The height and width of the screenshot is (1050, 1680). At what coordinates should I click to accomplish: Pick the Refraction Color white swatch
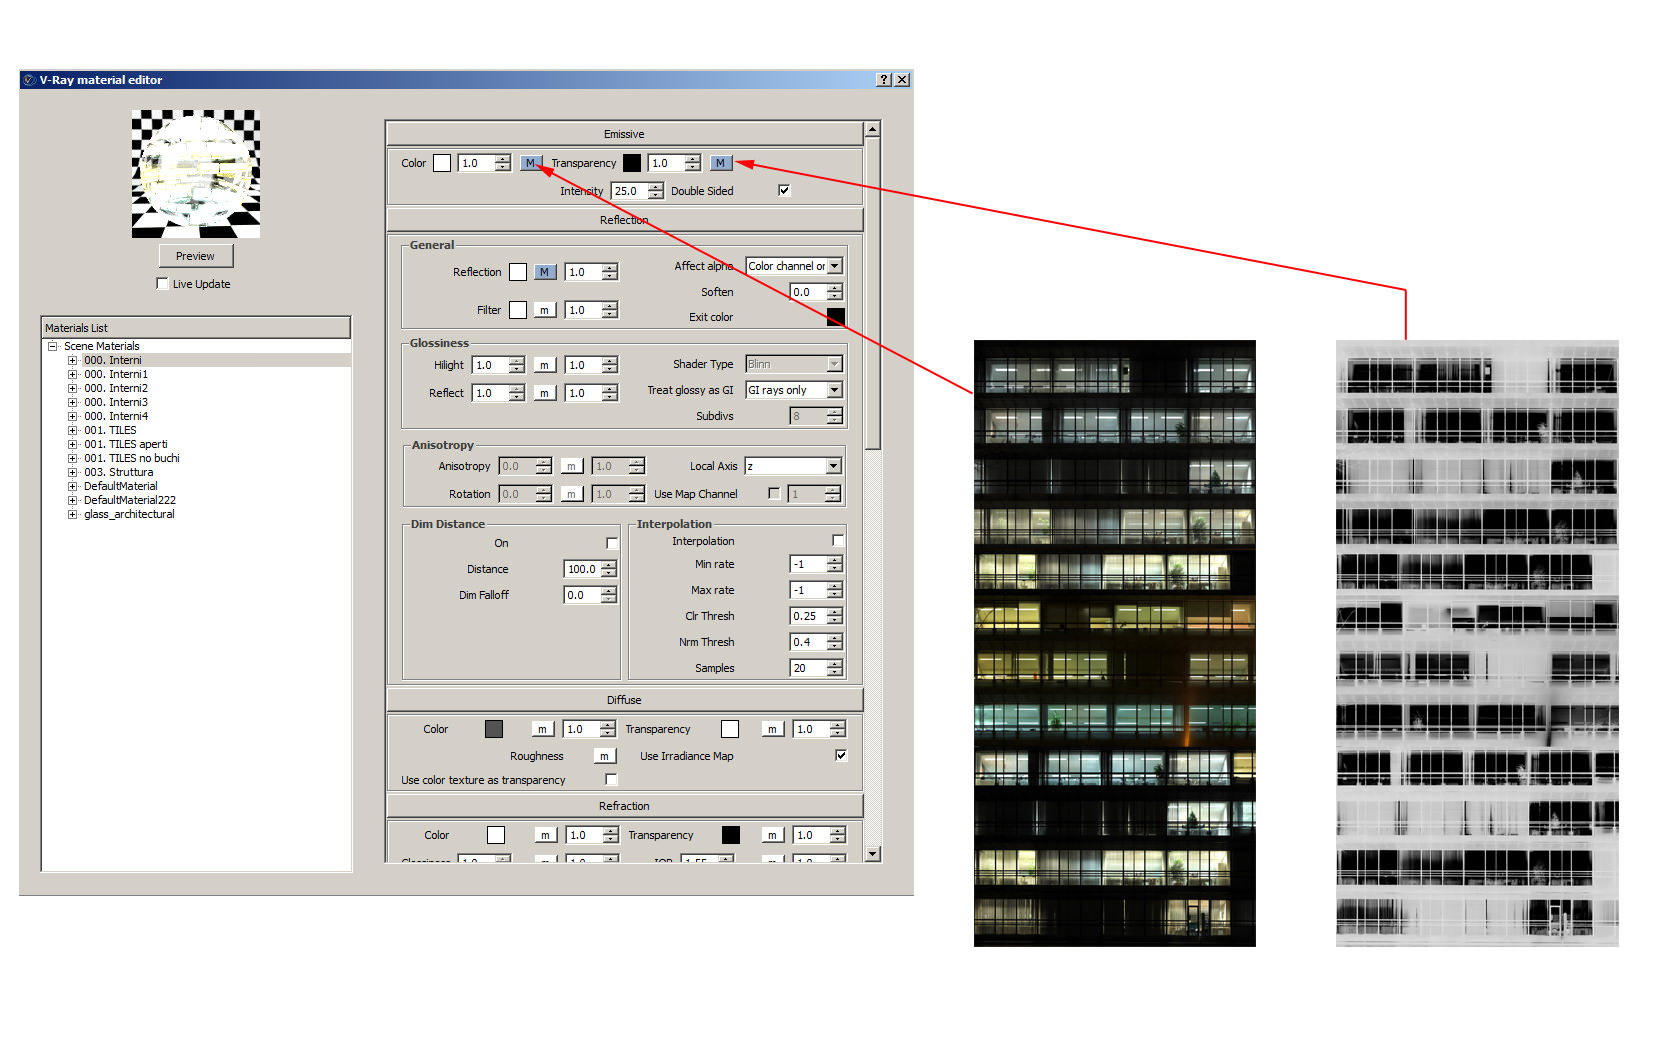point(496,835)
